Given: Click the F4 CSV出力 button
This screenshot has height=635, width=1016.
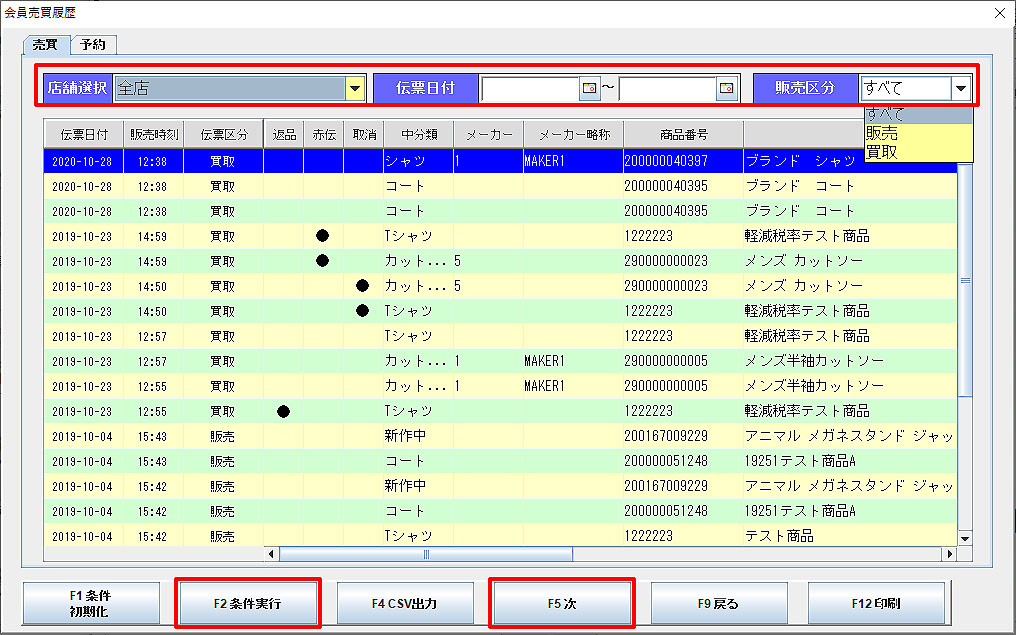Looking at the screenshot, I should [404, 603].
